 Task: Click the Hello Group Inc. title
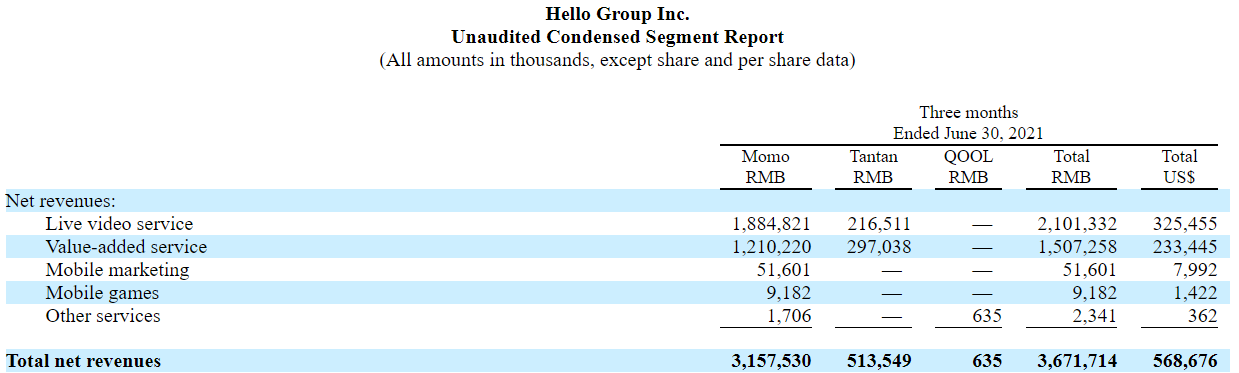(x=618, y=14)
